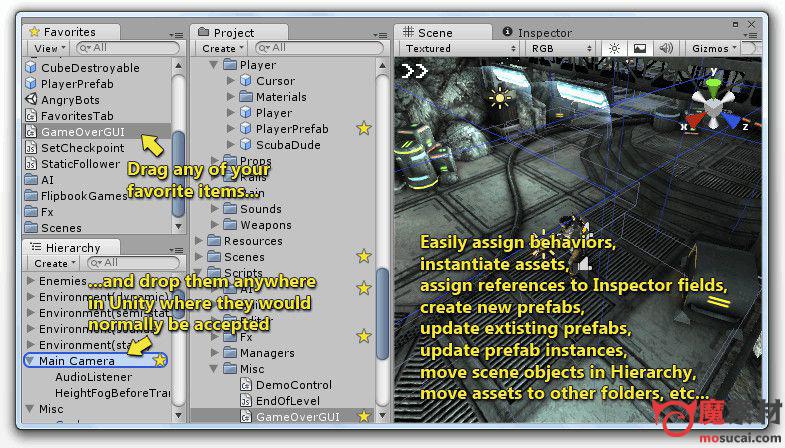785x448 pixels.
Task: Click the FavoritesTab C# script icon
Action: [x=31, y=116]
